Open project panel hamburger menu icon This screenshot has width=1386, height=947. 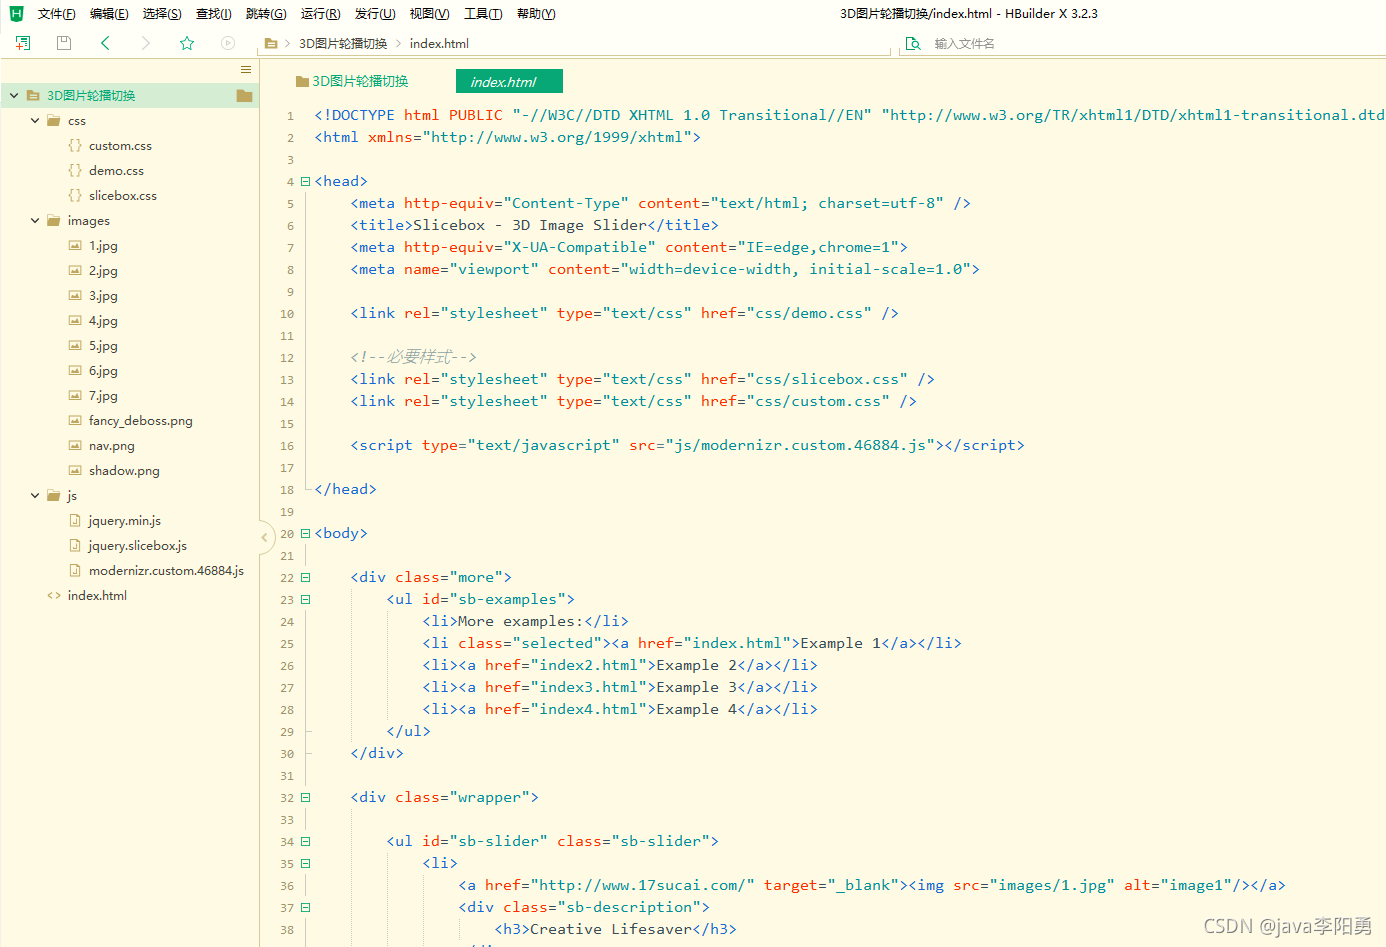pyautogui.click(x=246, y=69)
